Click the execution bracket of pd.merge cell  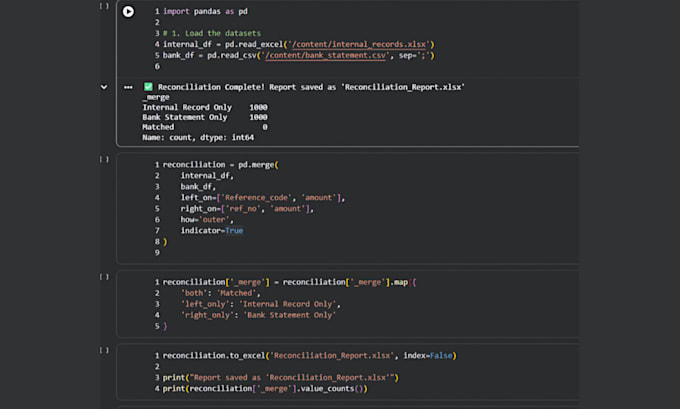click(x=104, y=159)
